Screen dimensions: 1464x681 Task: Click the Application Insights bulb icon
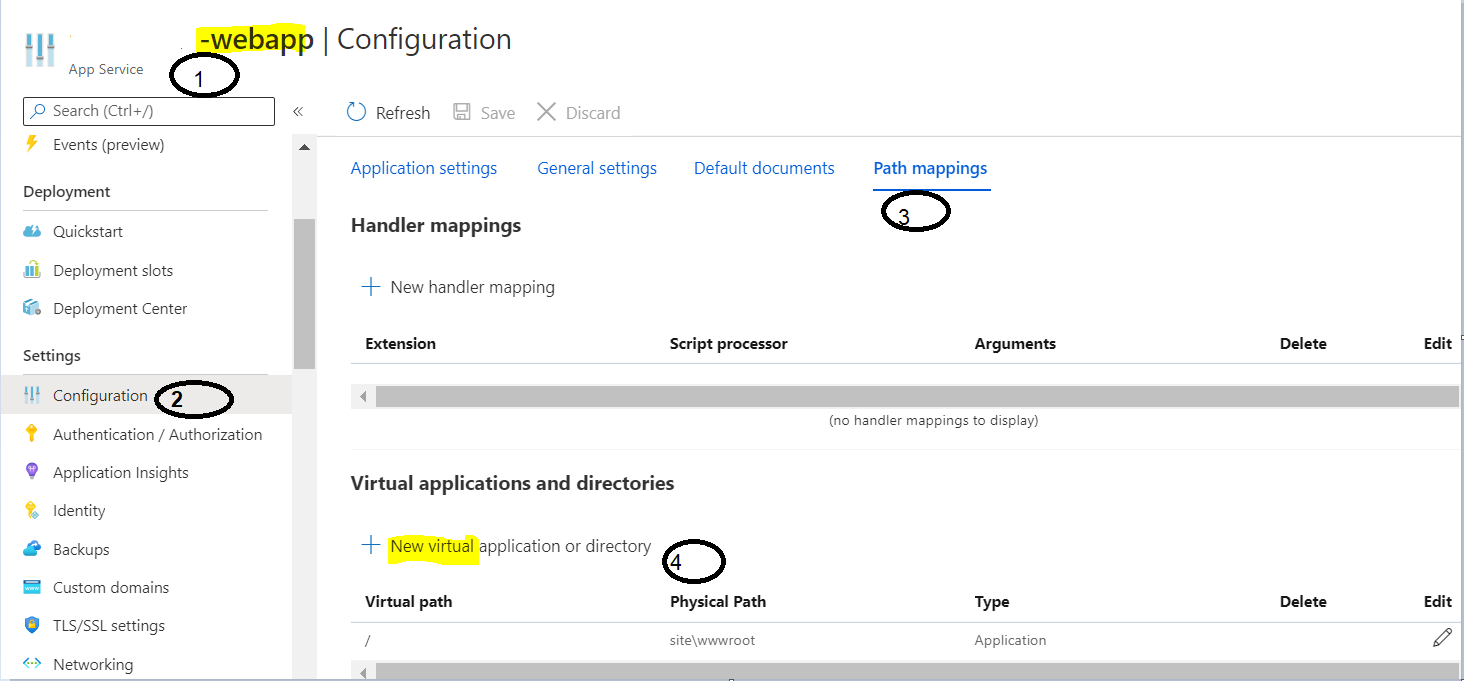click(x=32, y=472)
